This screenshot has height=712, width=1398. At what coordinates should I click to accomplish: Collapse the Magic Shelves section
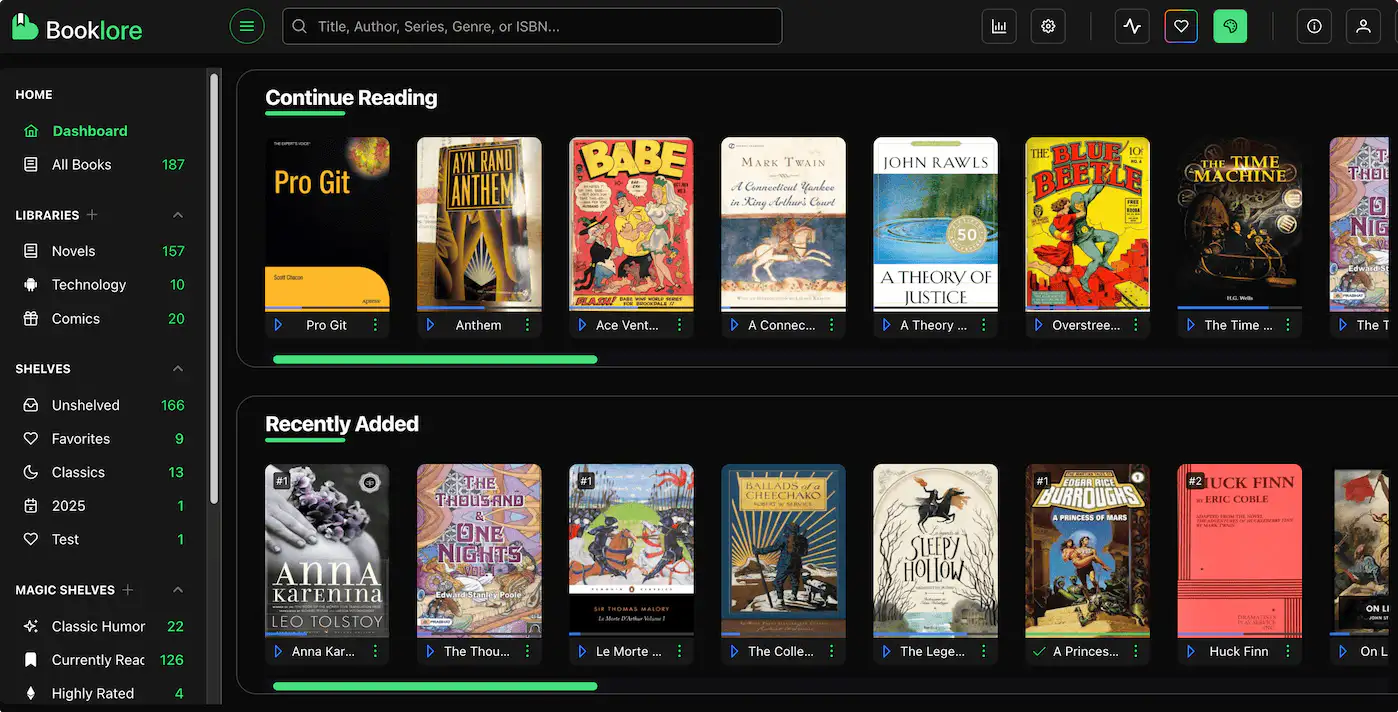pos(178,590)
